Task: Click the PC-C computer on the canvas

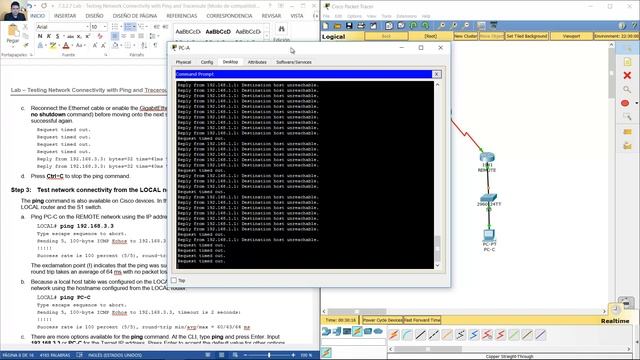Action: pyautogui.click(x=489, y=235)
